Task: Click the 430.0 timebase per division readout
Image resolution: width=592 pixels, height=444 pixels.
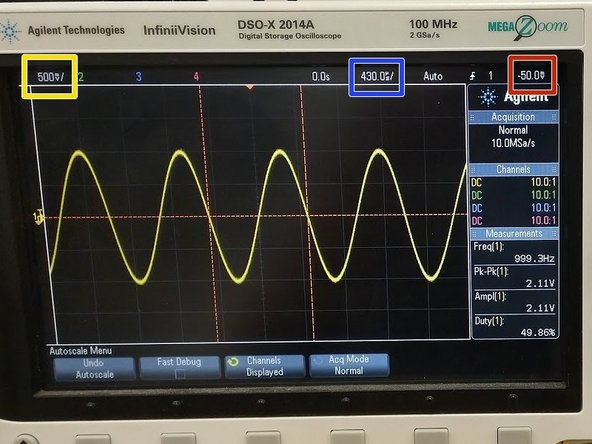Action: click(377, 76)
